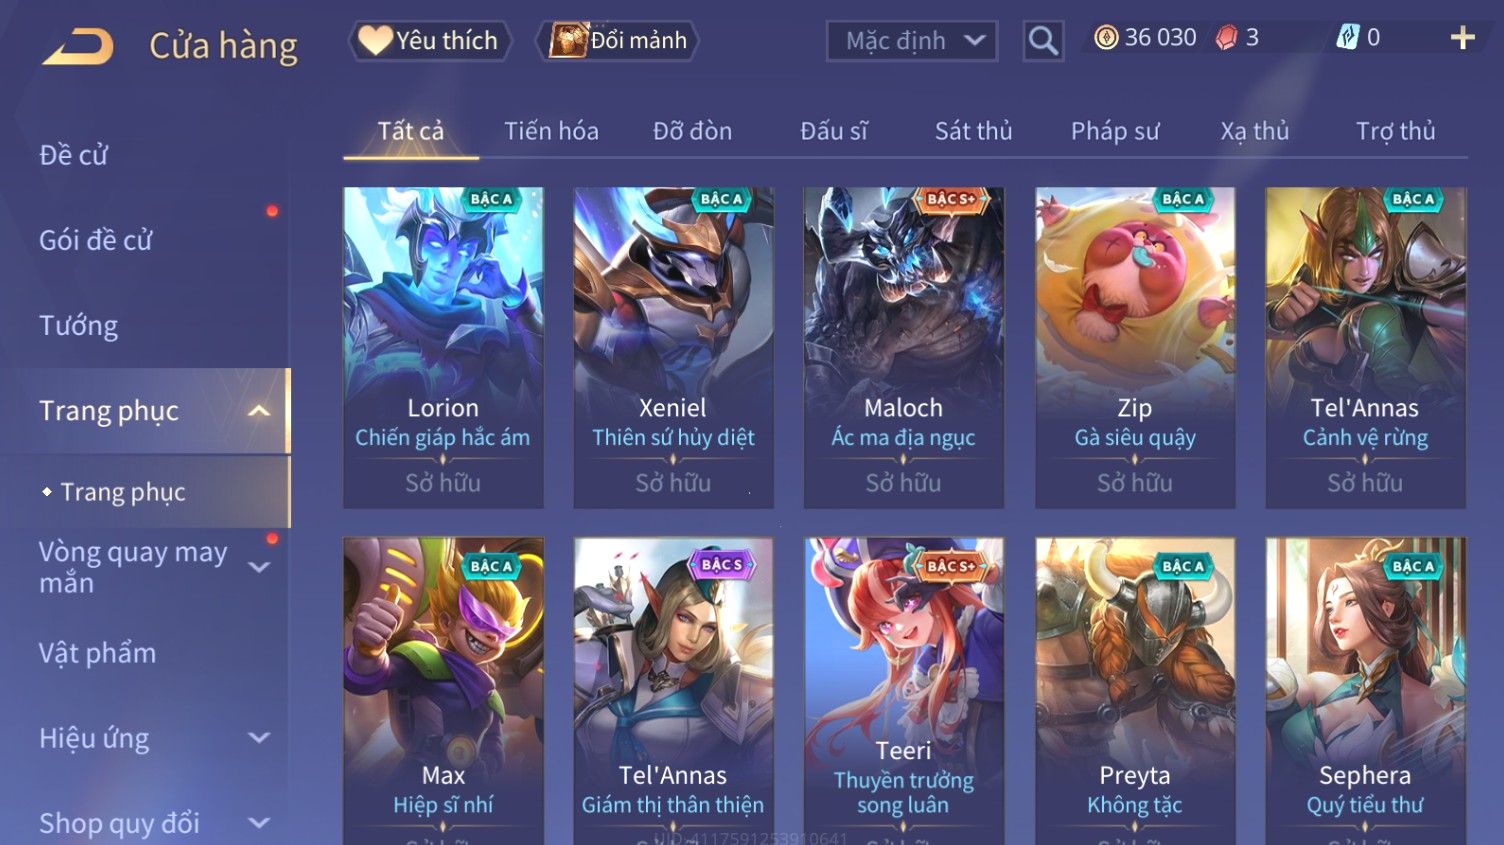
Task: Open the Yêu thích heart favorites button
Action: (x=429, y=41)
